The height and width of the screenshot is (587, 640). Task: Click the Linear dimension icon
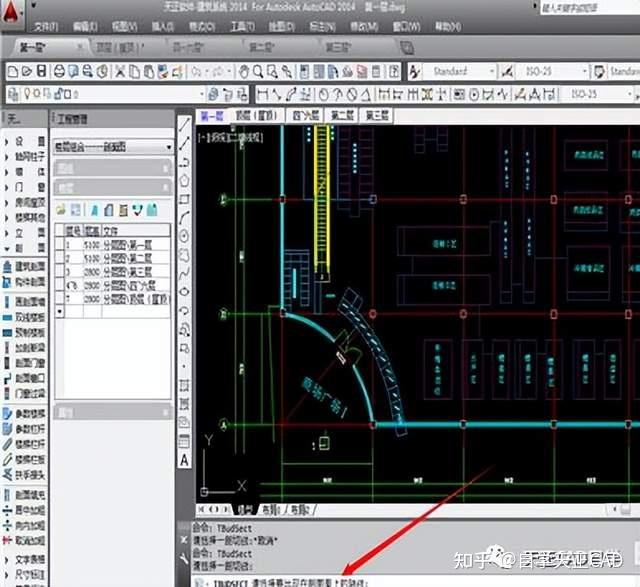[263, 95]
